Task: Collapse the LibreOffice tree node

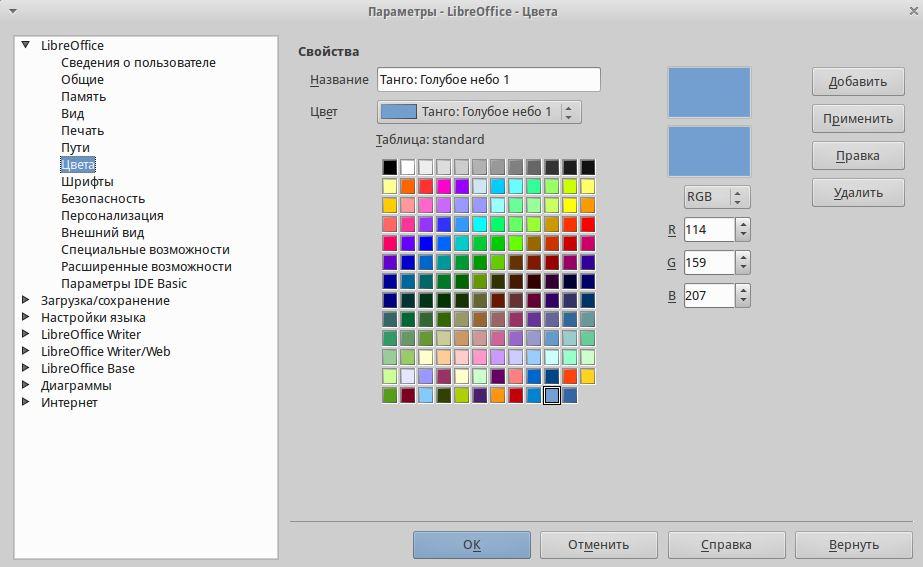Action: point(25,45)
